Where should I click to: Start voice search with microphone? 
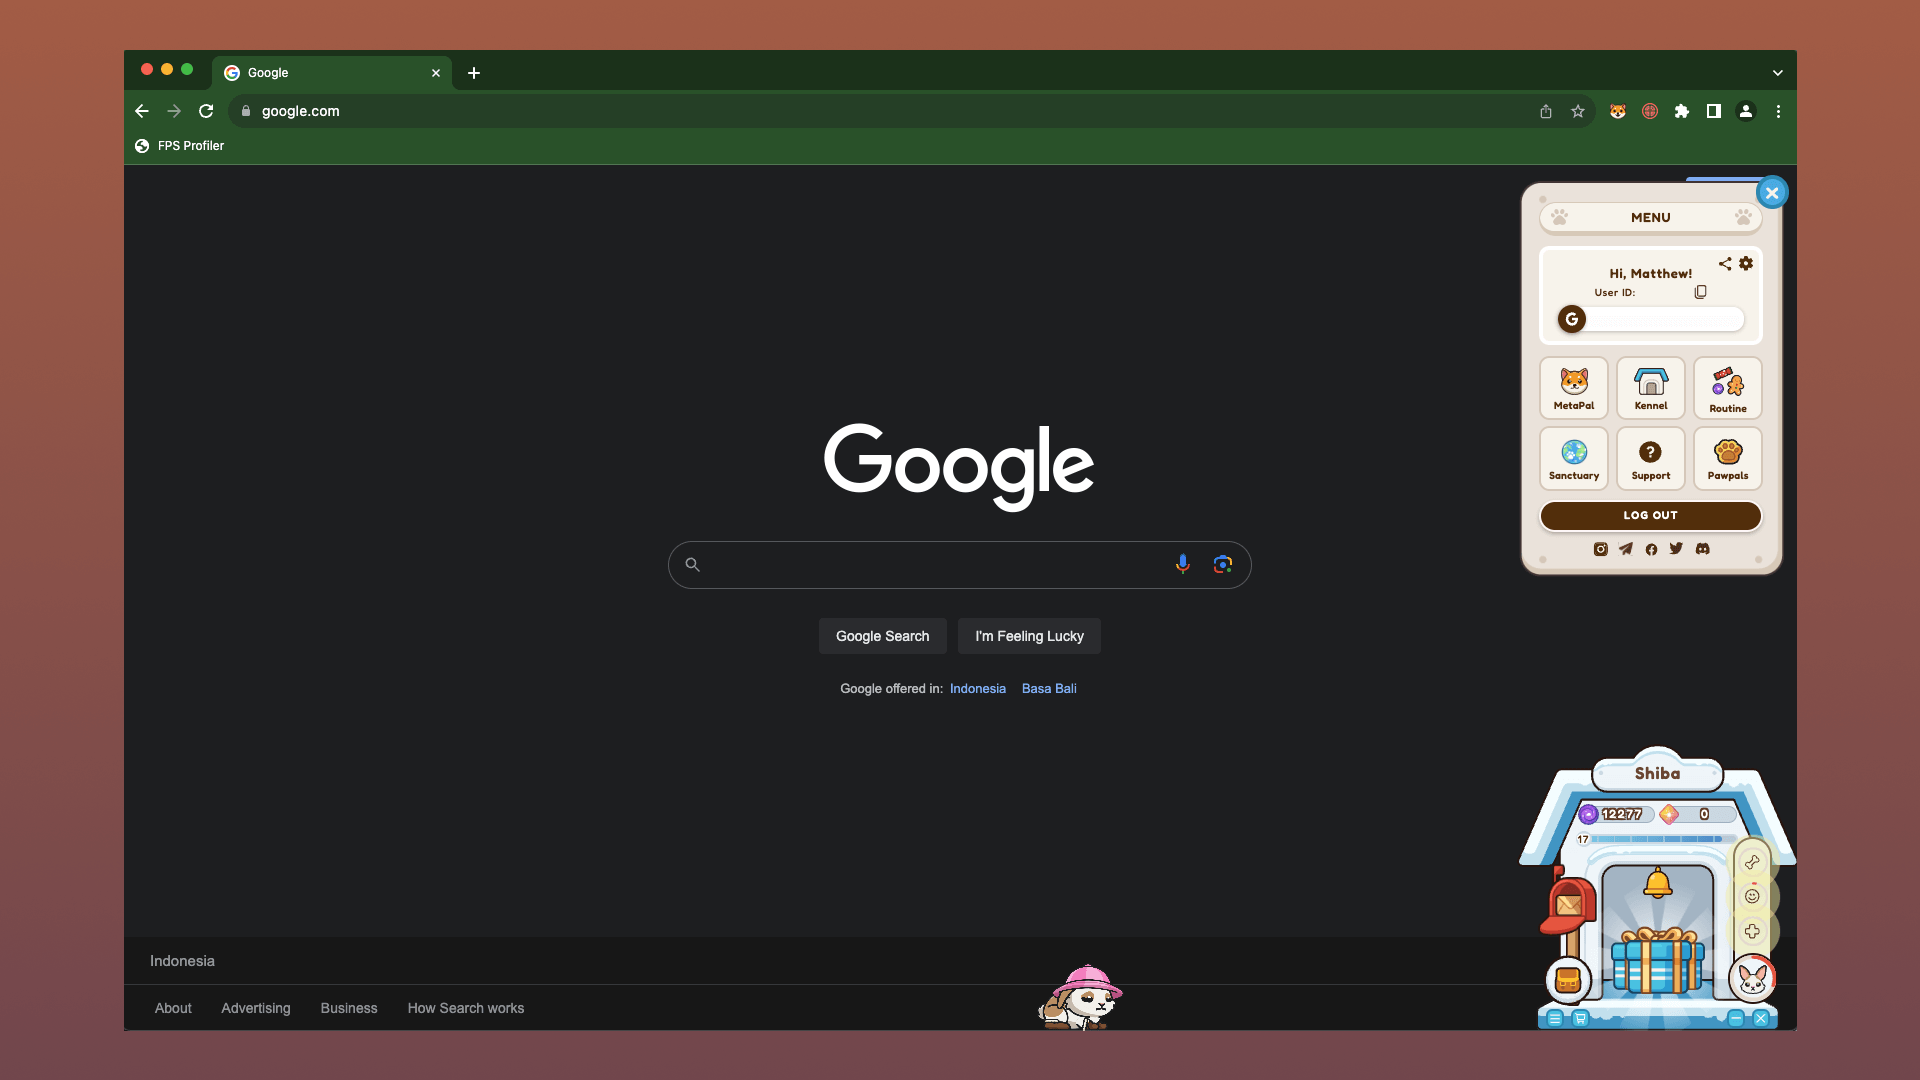coord(1183,564)
